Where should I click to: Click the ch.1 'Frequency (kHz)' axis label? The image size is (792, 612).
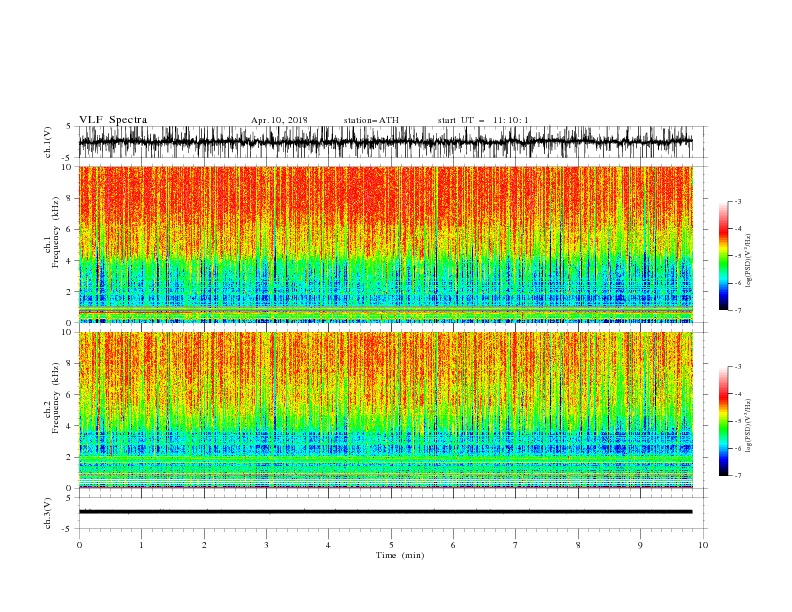click(x=56, y=232)
